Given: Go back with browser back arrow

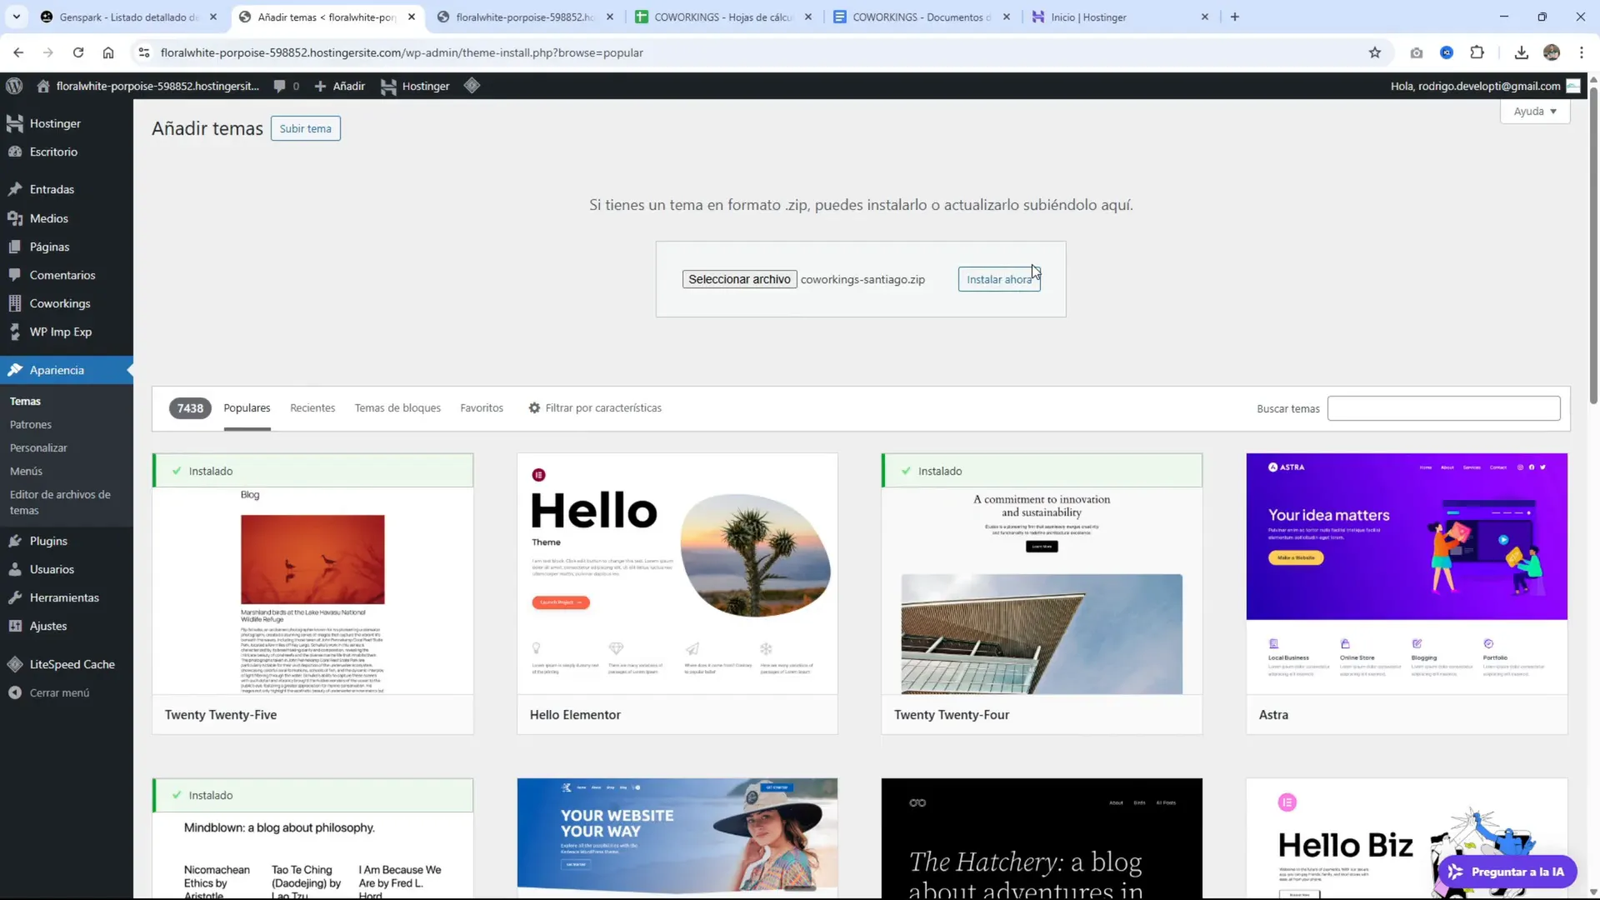Looking at the screenshot, I should click(18, 53).
